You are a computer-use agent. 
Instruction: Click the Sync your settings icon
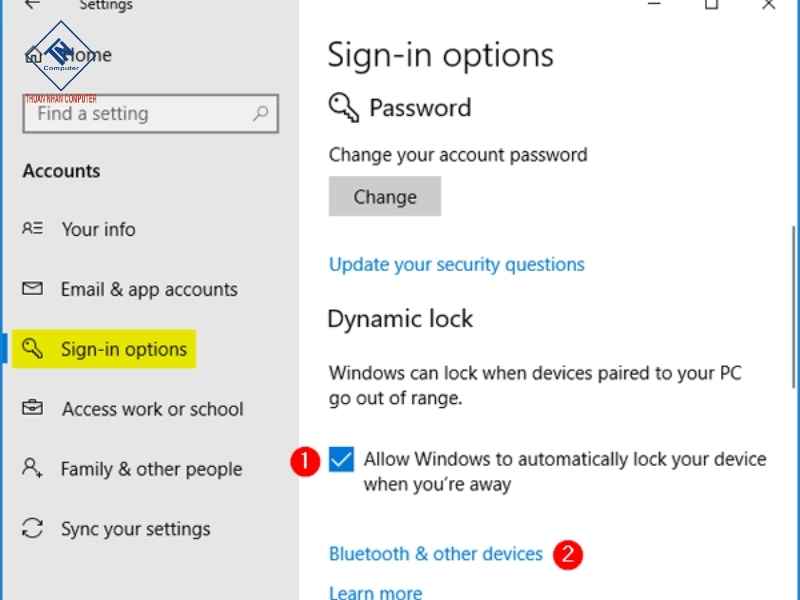pos(32,528)
